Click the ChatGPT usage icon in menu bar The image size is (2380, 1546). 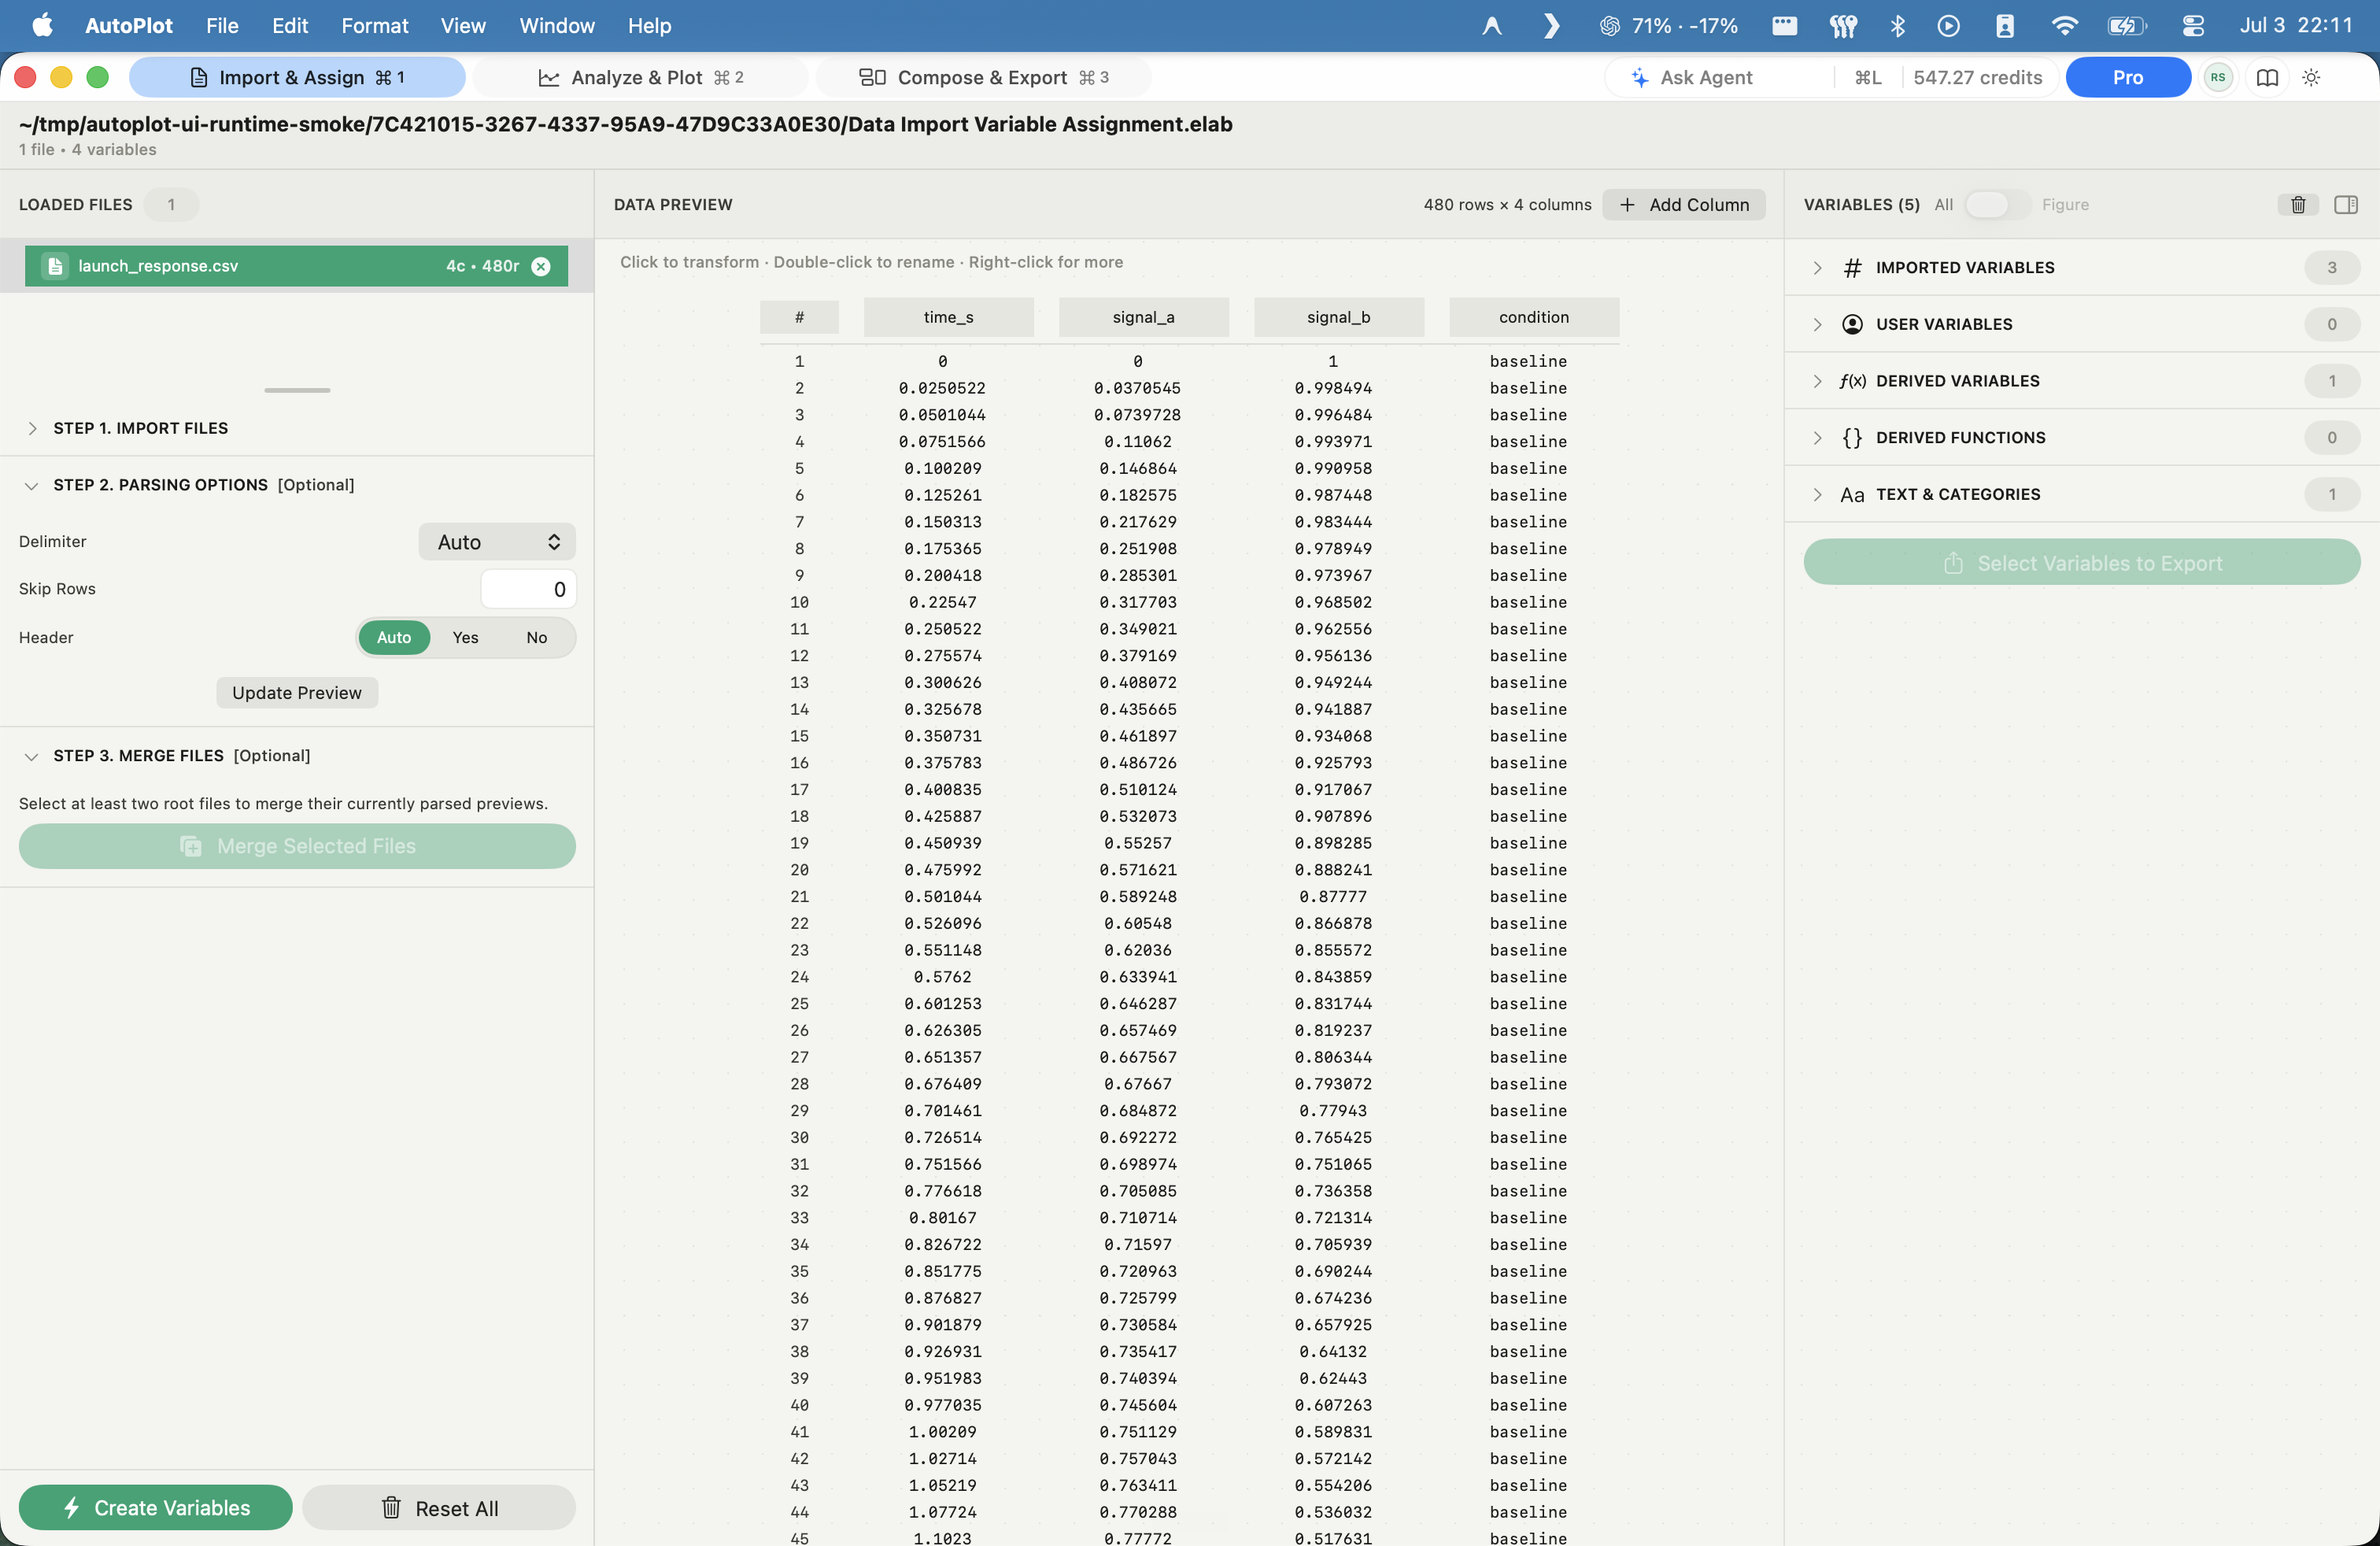(x=1609, y=26)
